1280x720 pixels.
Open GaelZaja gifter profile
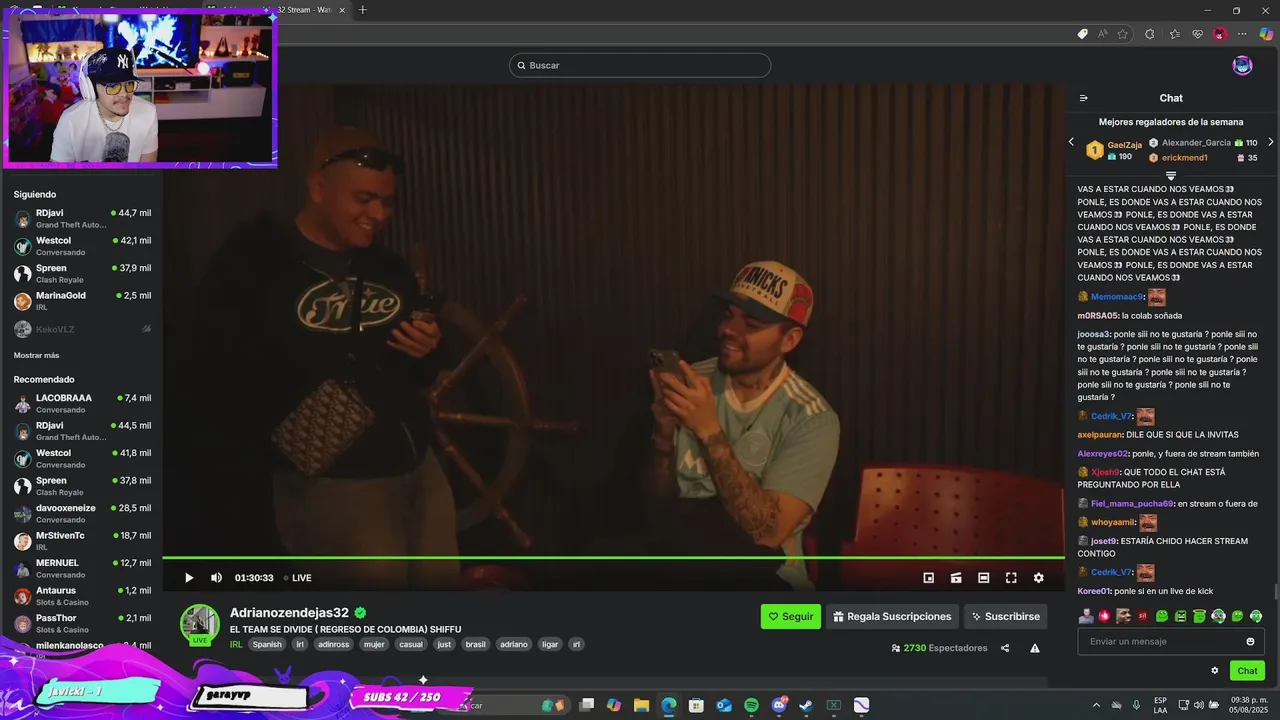(x=1124, y=145)
